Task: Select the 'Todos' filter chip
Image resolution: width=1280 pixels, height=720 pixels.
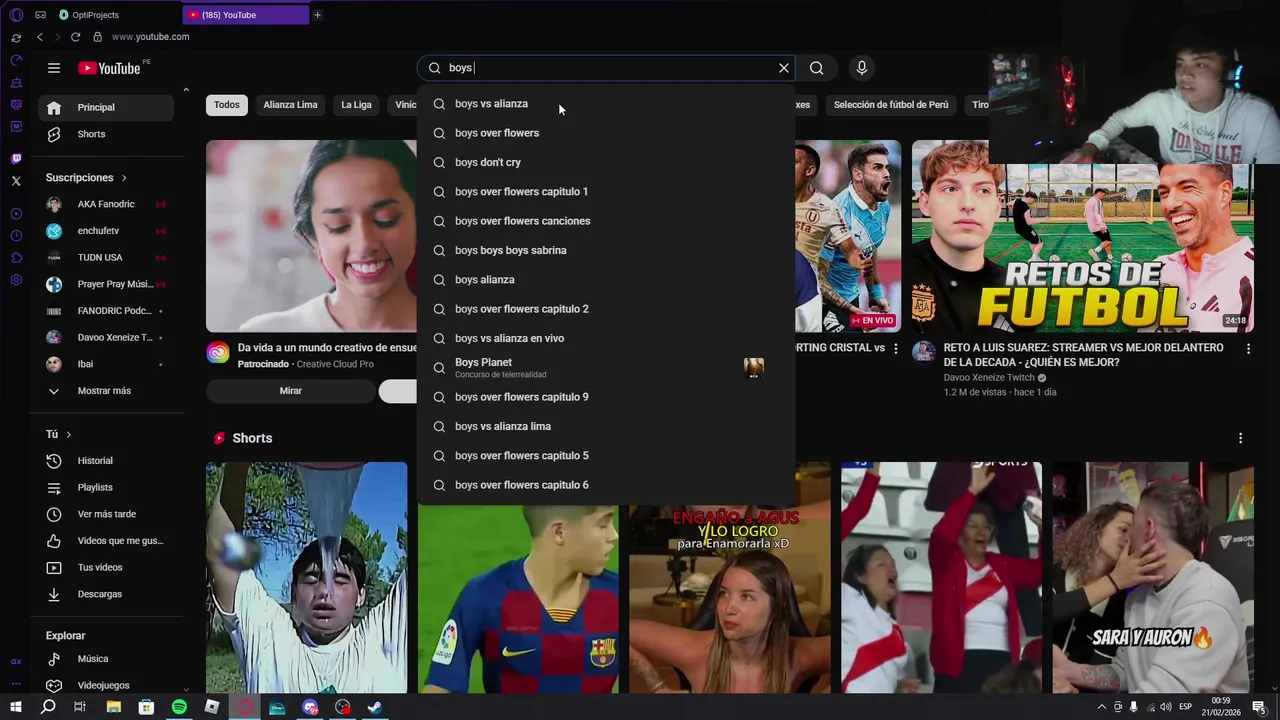Action: pyautogui.click(x=227, y=105)
